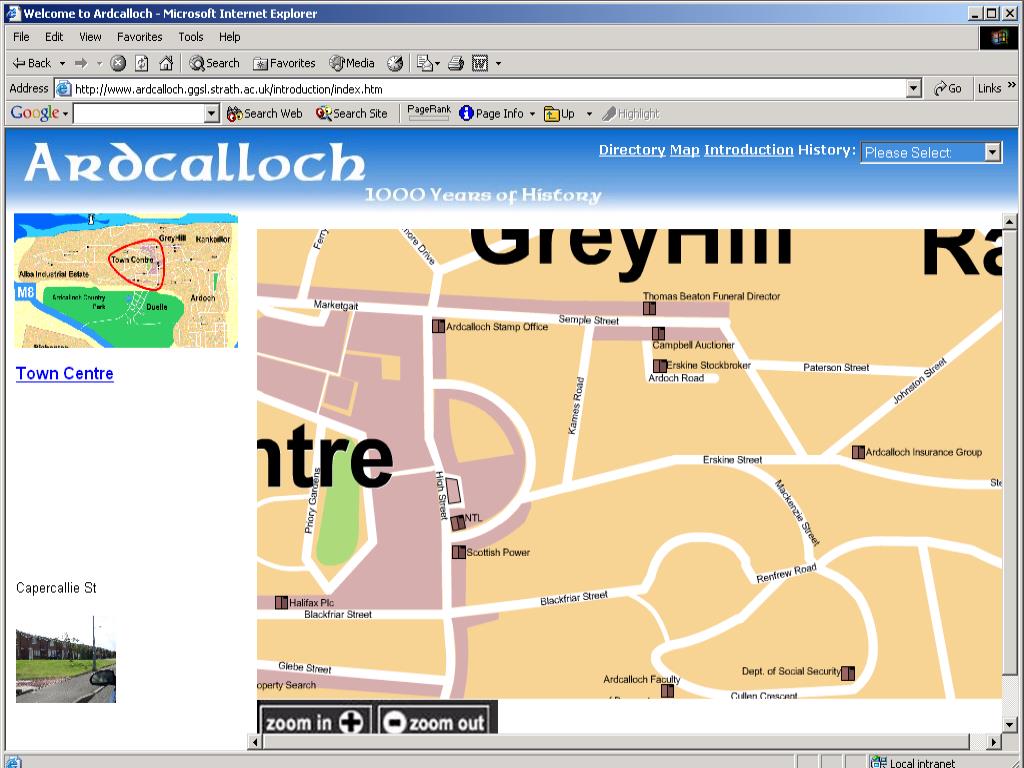Viewport: 1024px width, 768px height.
Task: Open the Favorites pane
Action: click(x=284, y=63)
